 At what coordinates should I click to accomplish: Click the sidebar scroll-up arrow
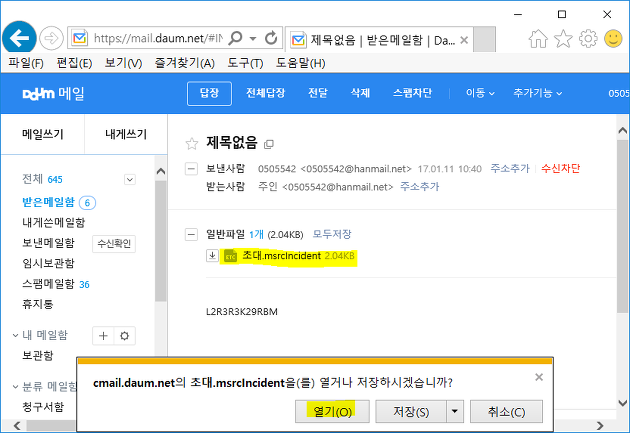(x=161, y=172)
